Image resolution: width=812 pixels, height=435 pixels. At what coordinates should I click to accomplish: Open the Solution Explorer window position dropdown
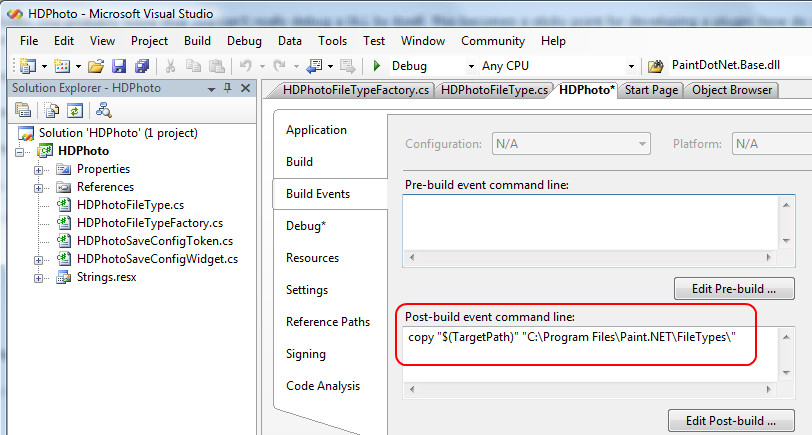[x=211, y=89]
